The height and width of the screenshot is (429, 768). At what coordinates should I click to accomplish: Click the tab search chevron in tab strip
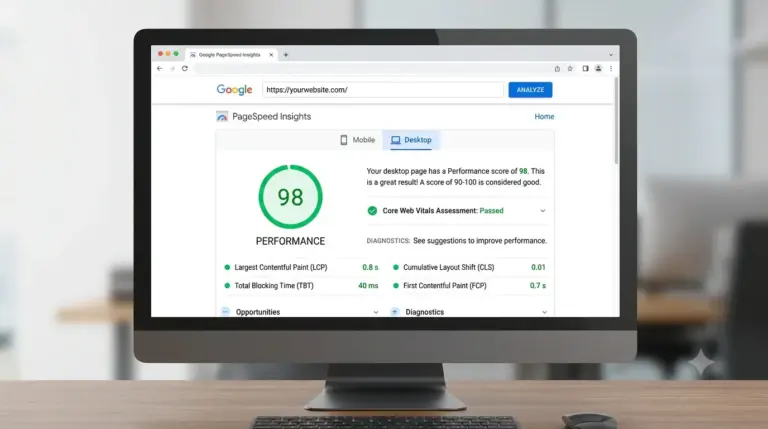[x=611, y=55]
